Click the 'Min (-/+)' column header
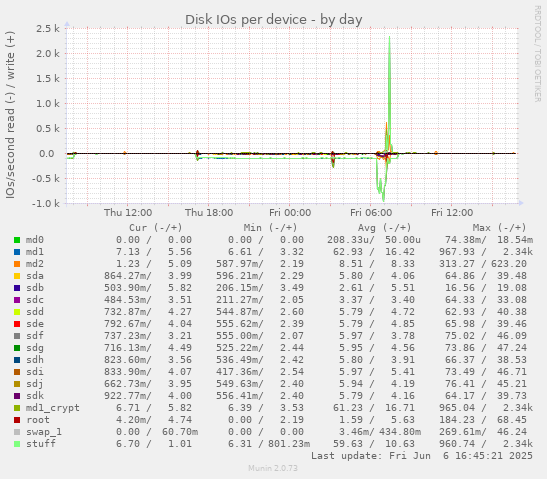Viewport: 547px width, 479px height. click(x=270, y=228)
